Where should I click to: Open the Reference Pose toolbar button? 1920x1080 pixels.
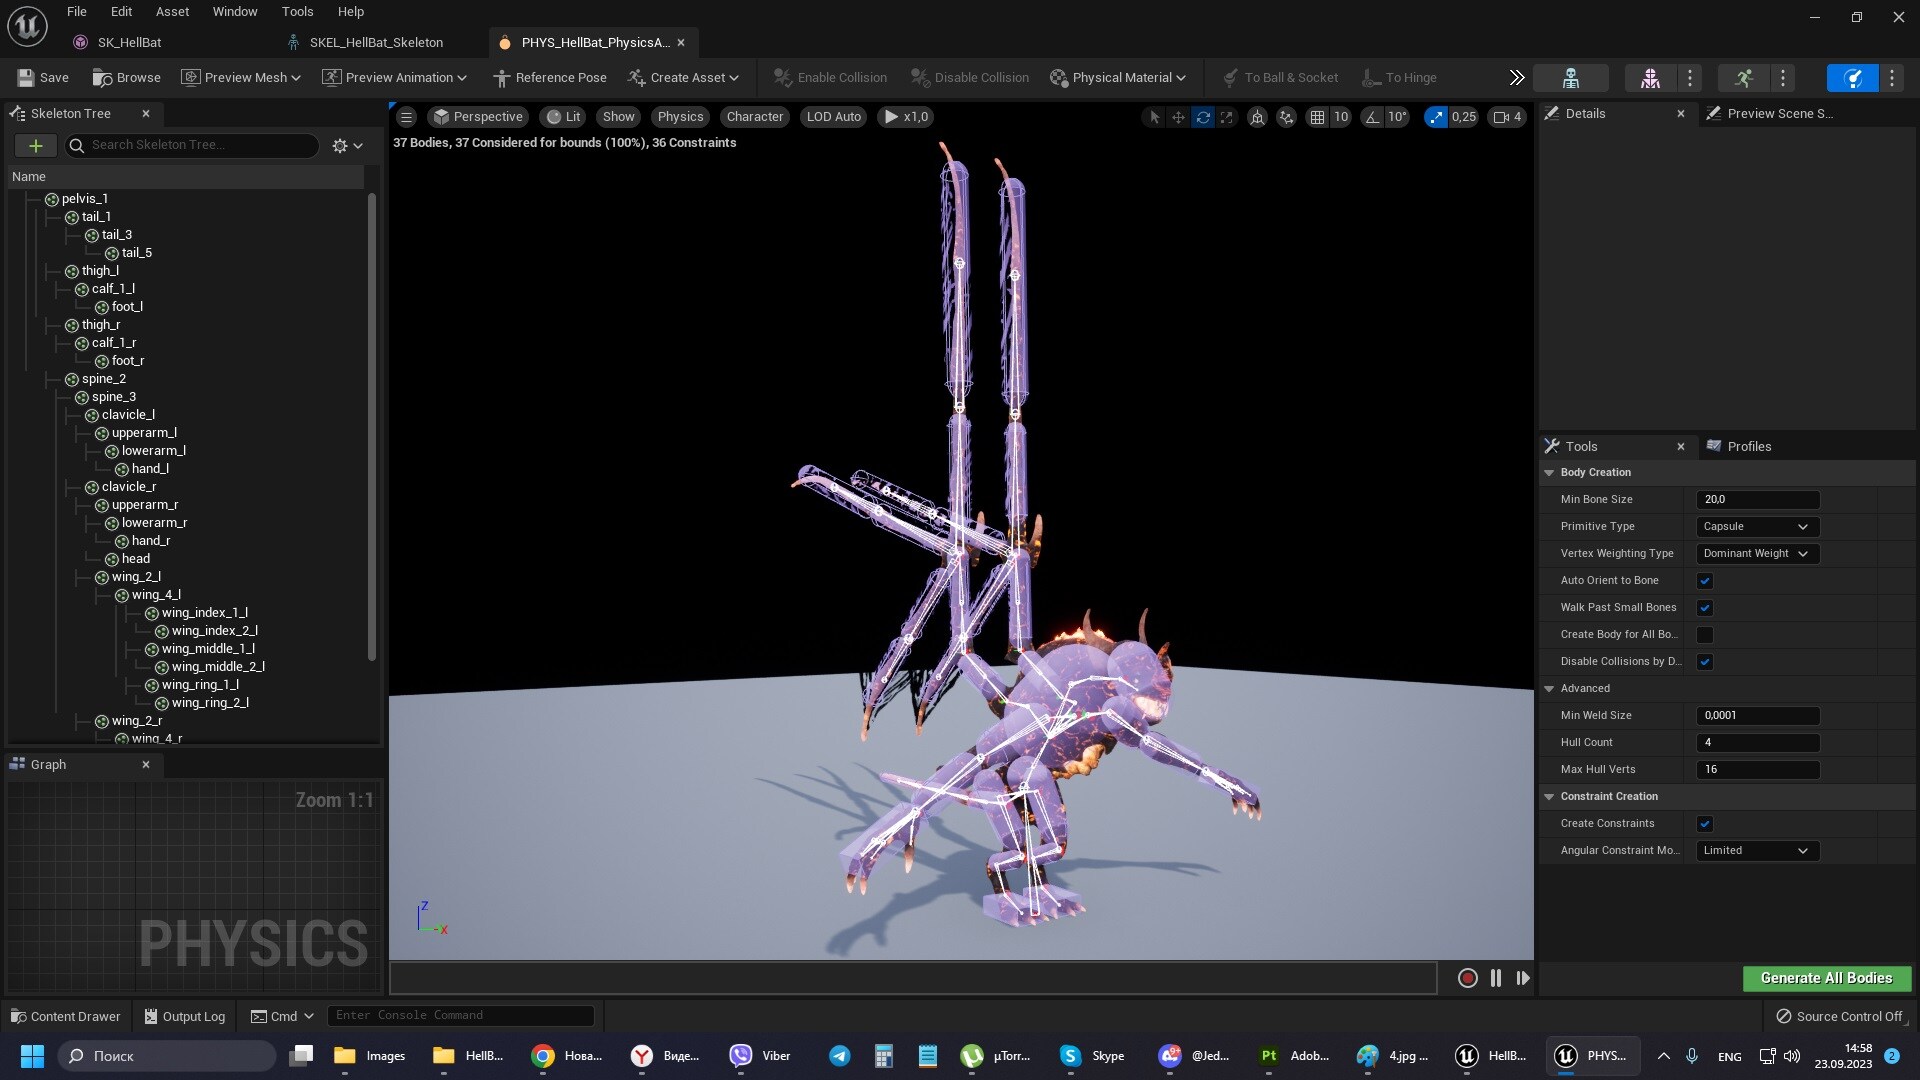[x=551, y=77]
